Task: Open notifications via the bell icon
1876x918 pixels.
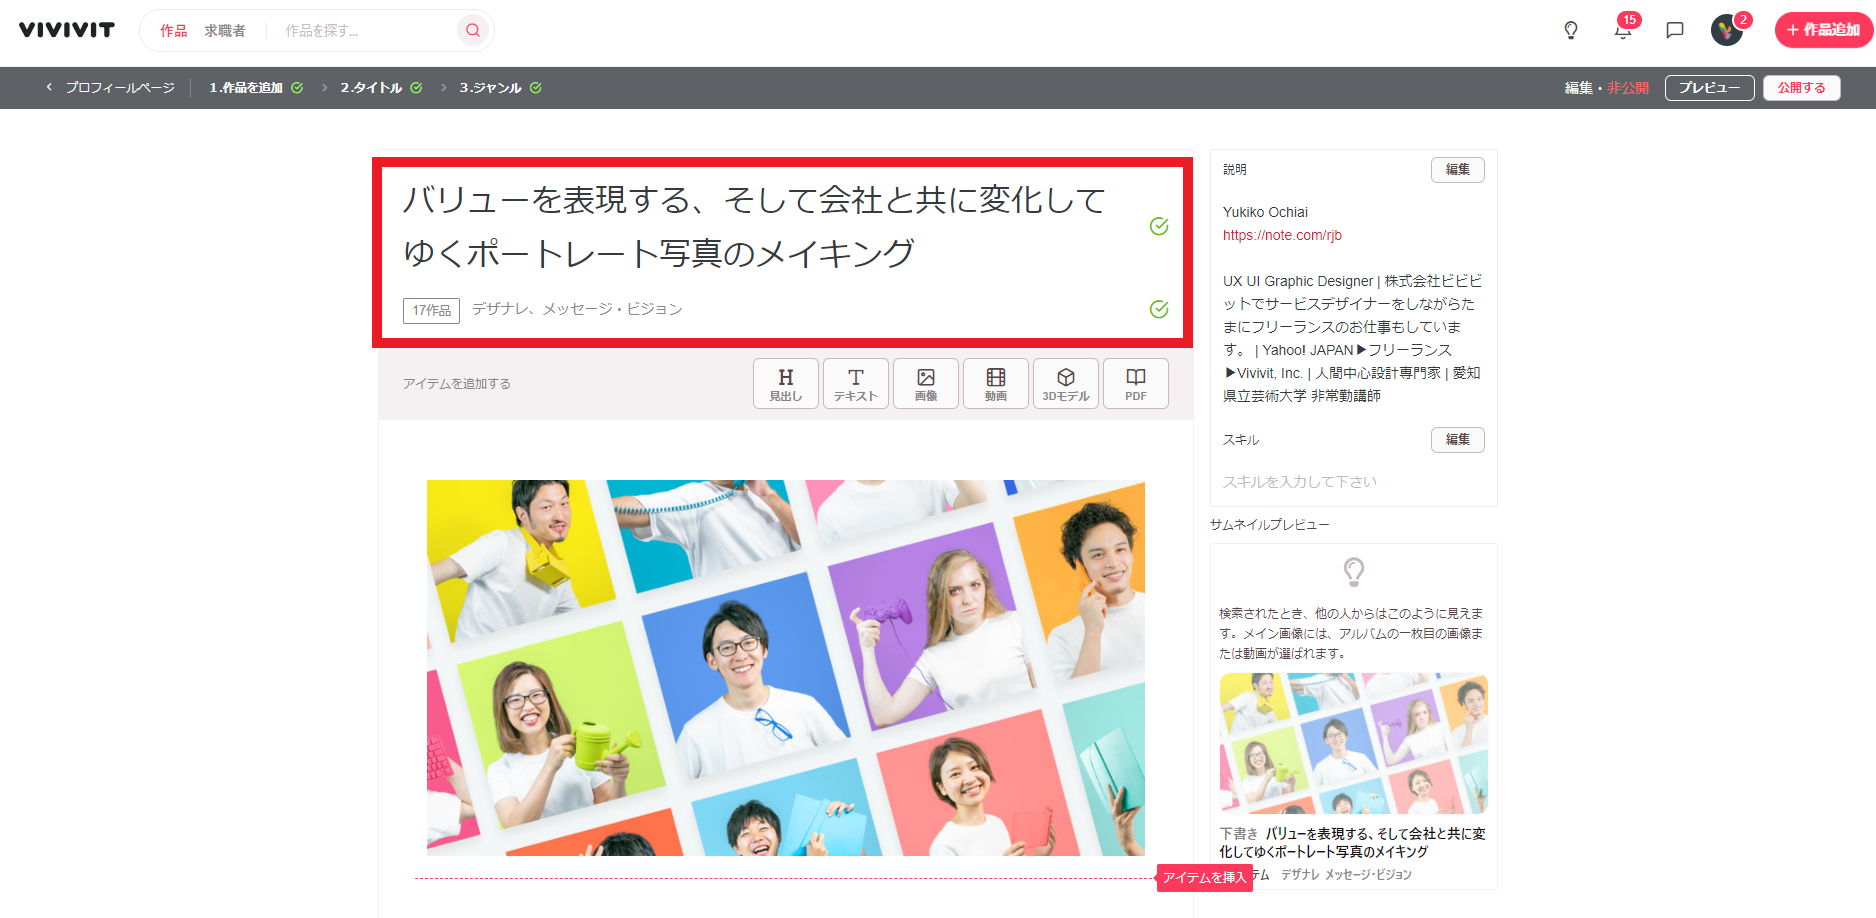Action: [1622, 31]
